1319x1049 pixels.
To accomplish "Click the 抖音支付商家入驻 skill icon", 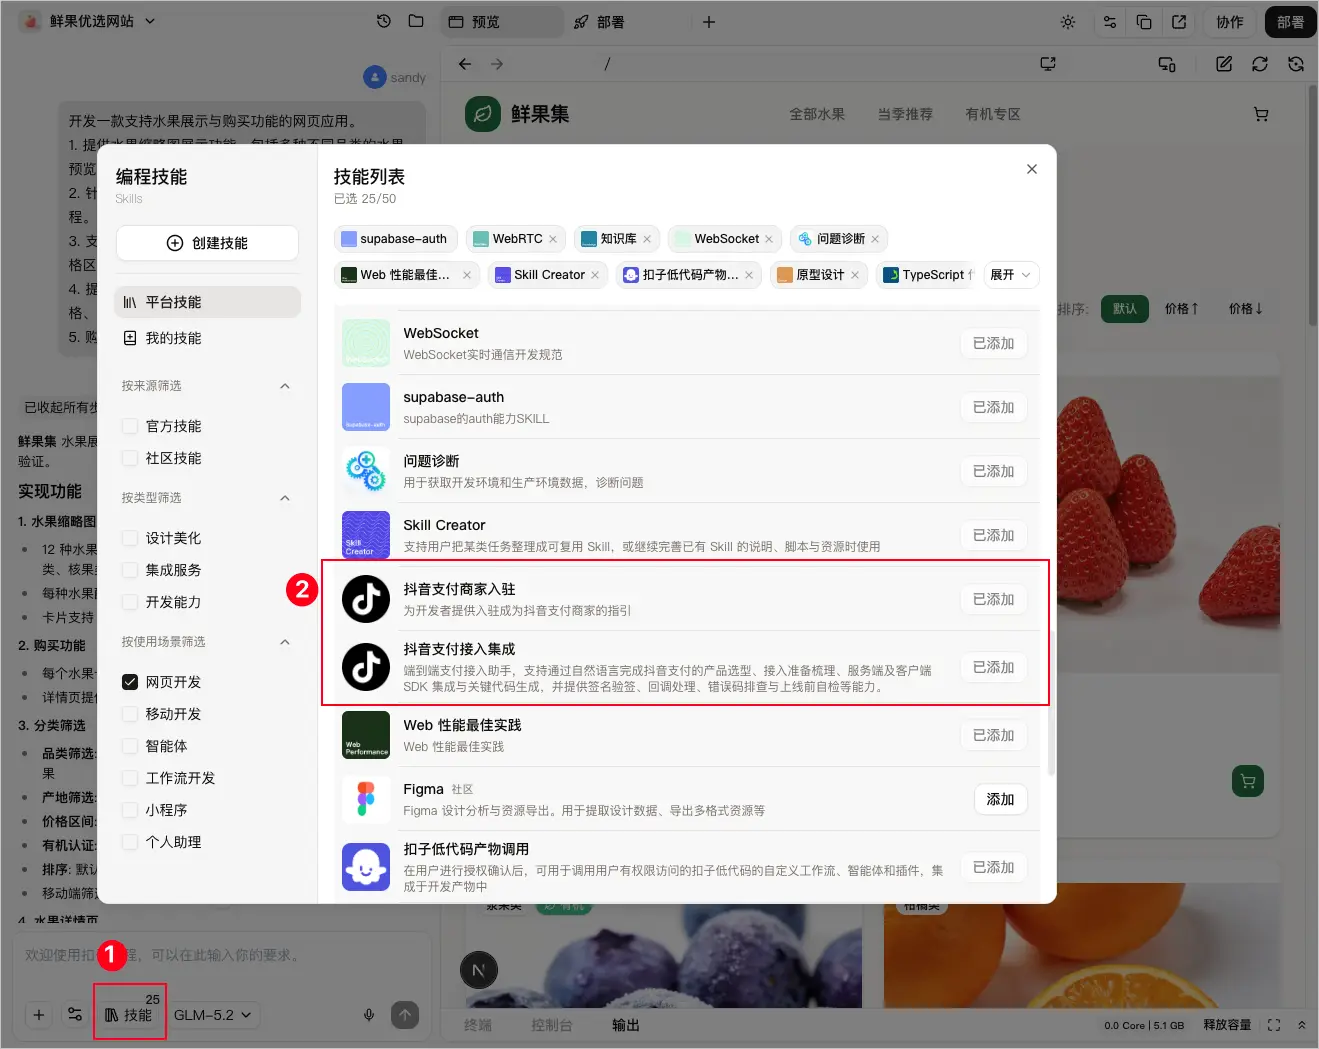I will click(x=366, y=599).
